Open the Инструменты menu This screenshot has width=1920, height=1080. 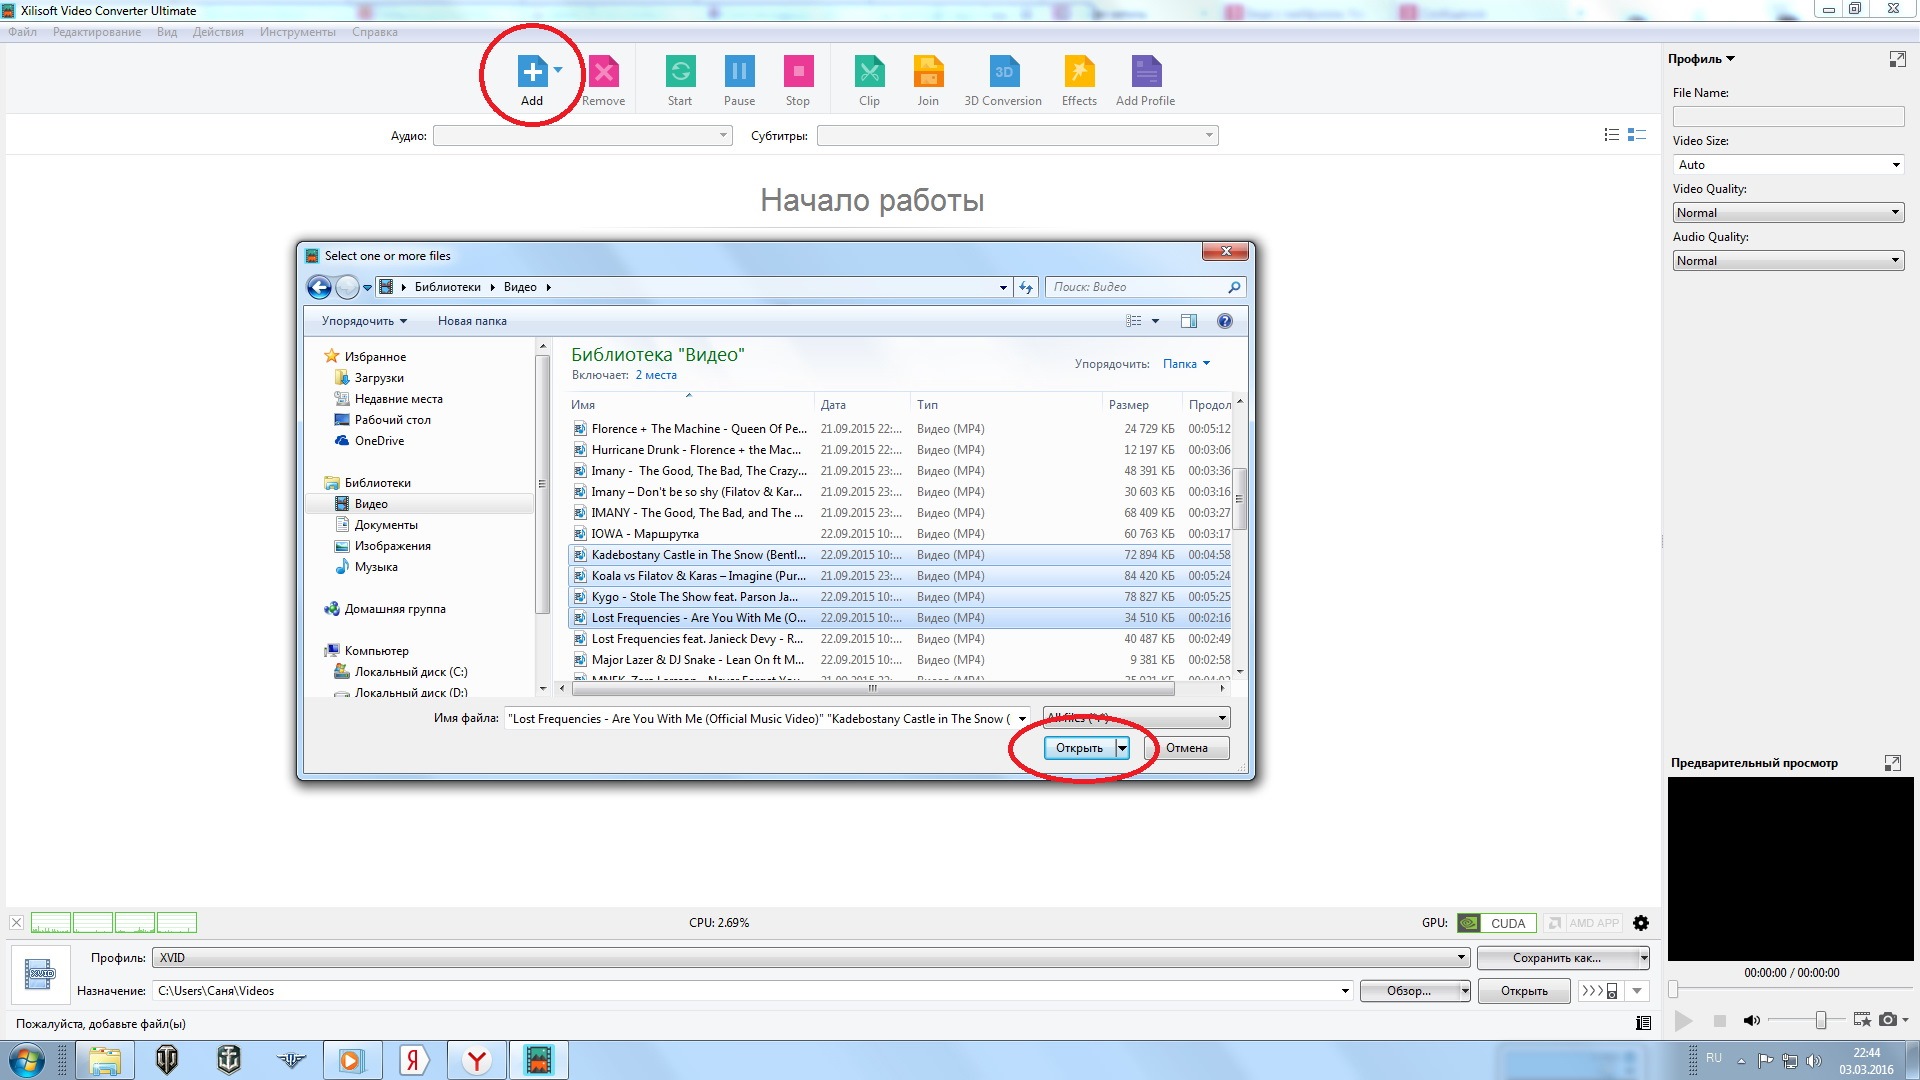point(295,30)
